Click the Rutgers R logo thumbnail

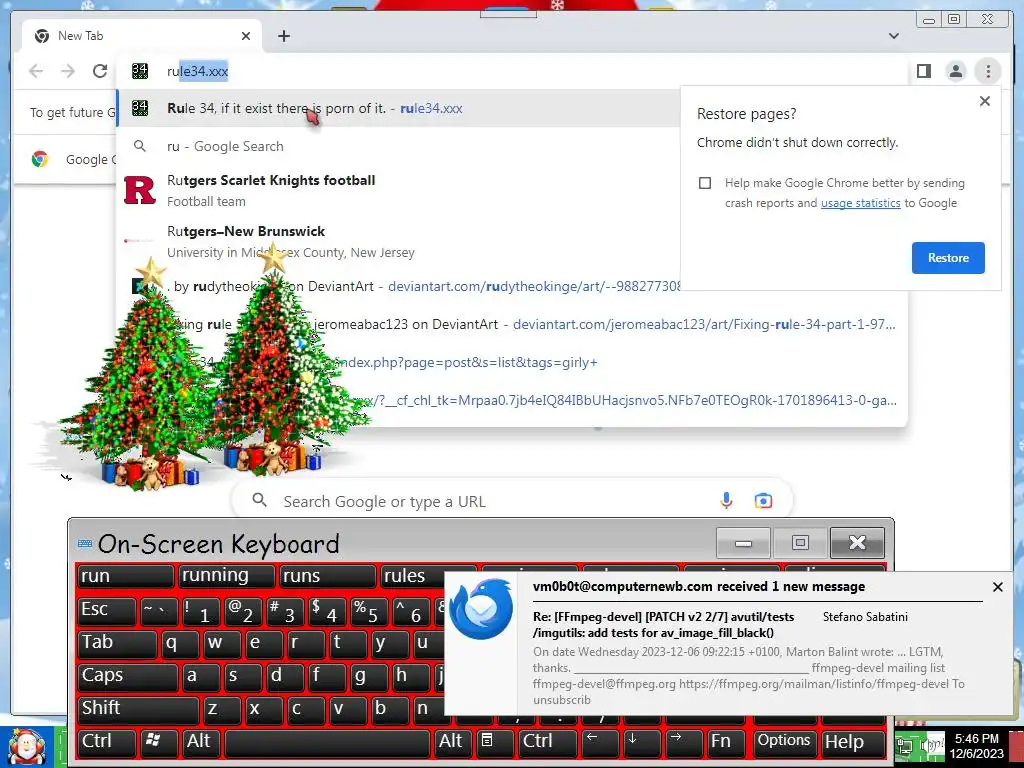click(140, 191)
